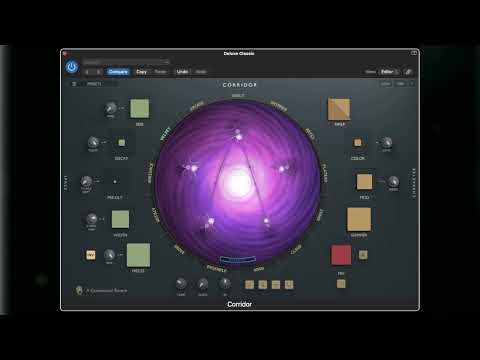Click the knob beside the Color square
This screenshot has width=480, height=360.
pyautogui.click(x=387, y=142)
